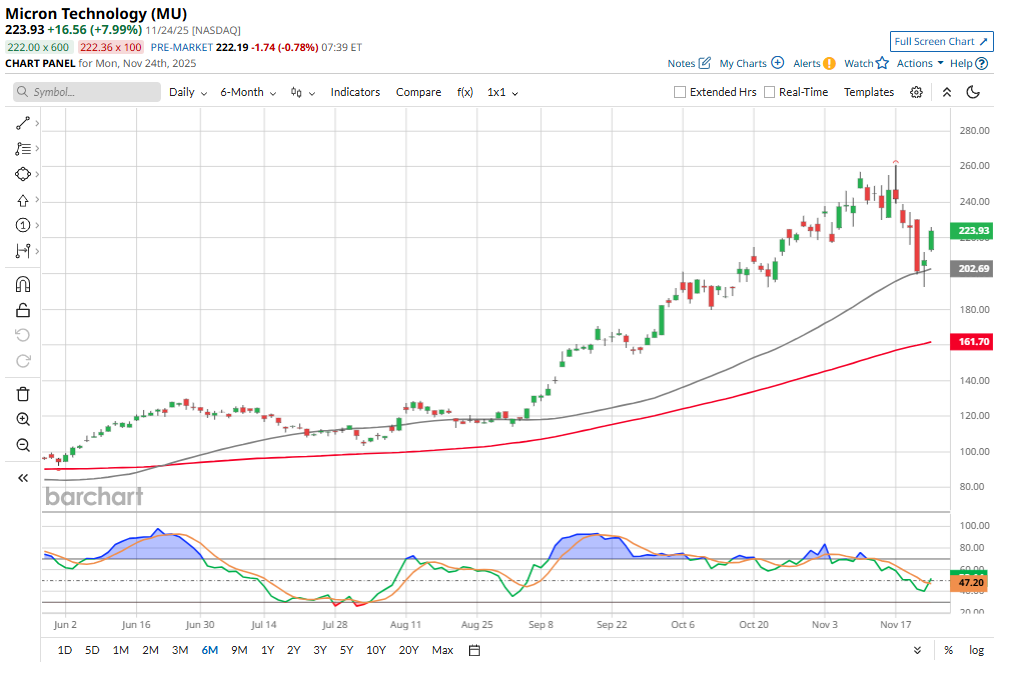Open the Daily frequency dropdown

click(187, 92)
